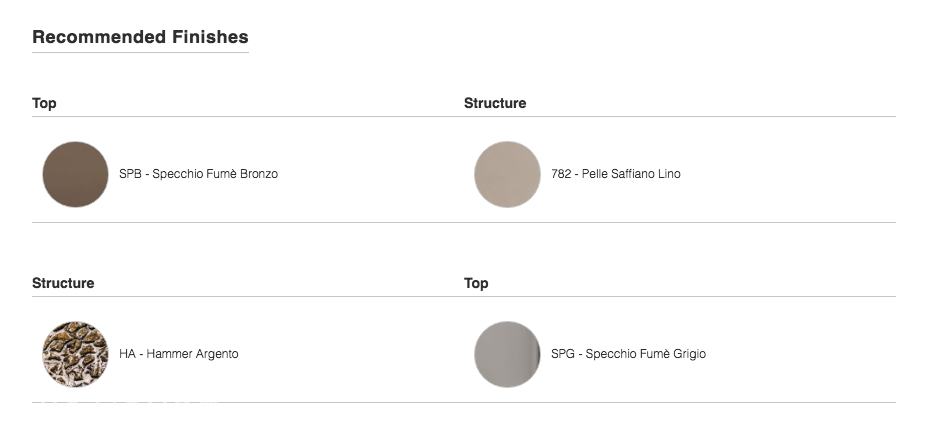Click the '782' code in structure finish

pos(561,174)
